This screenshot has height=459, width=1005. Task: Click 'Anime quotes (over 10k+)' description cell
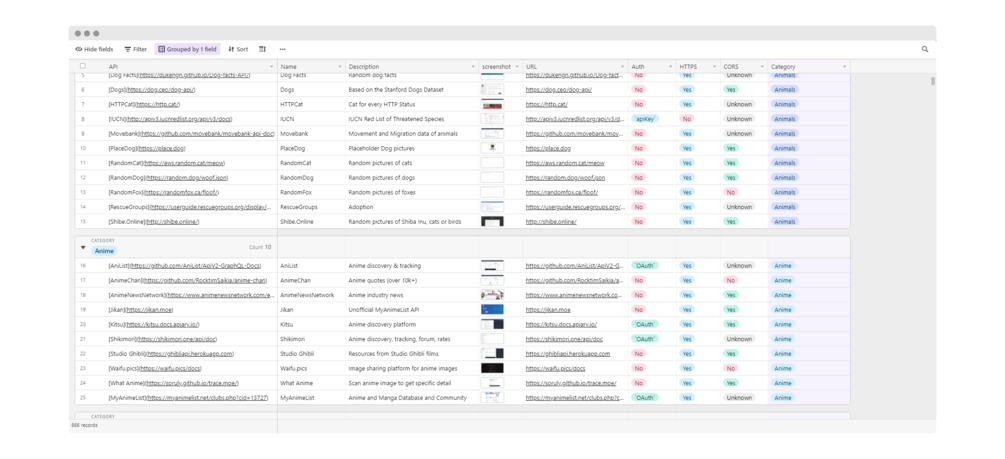point(412,280)
